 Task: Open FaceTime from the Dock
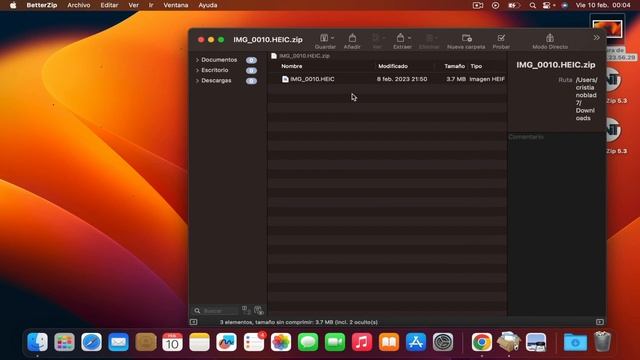(x=335, y=342)
